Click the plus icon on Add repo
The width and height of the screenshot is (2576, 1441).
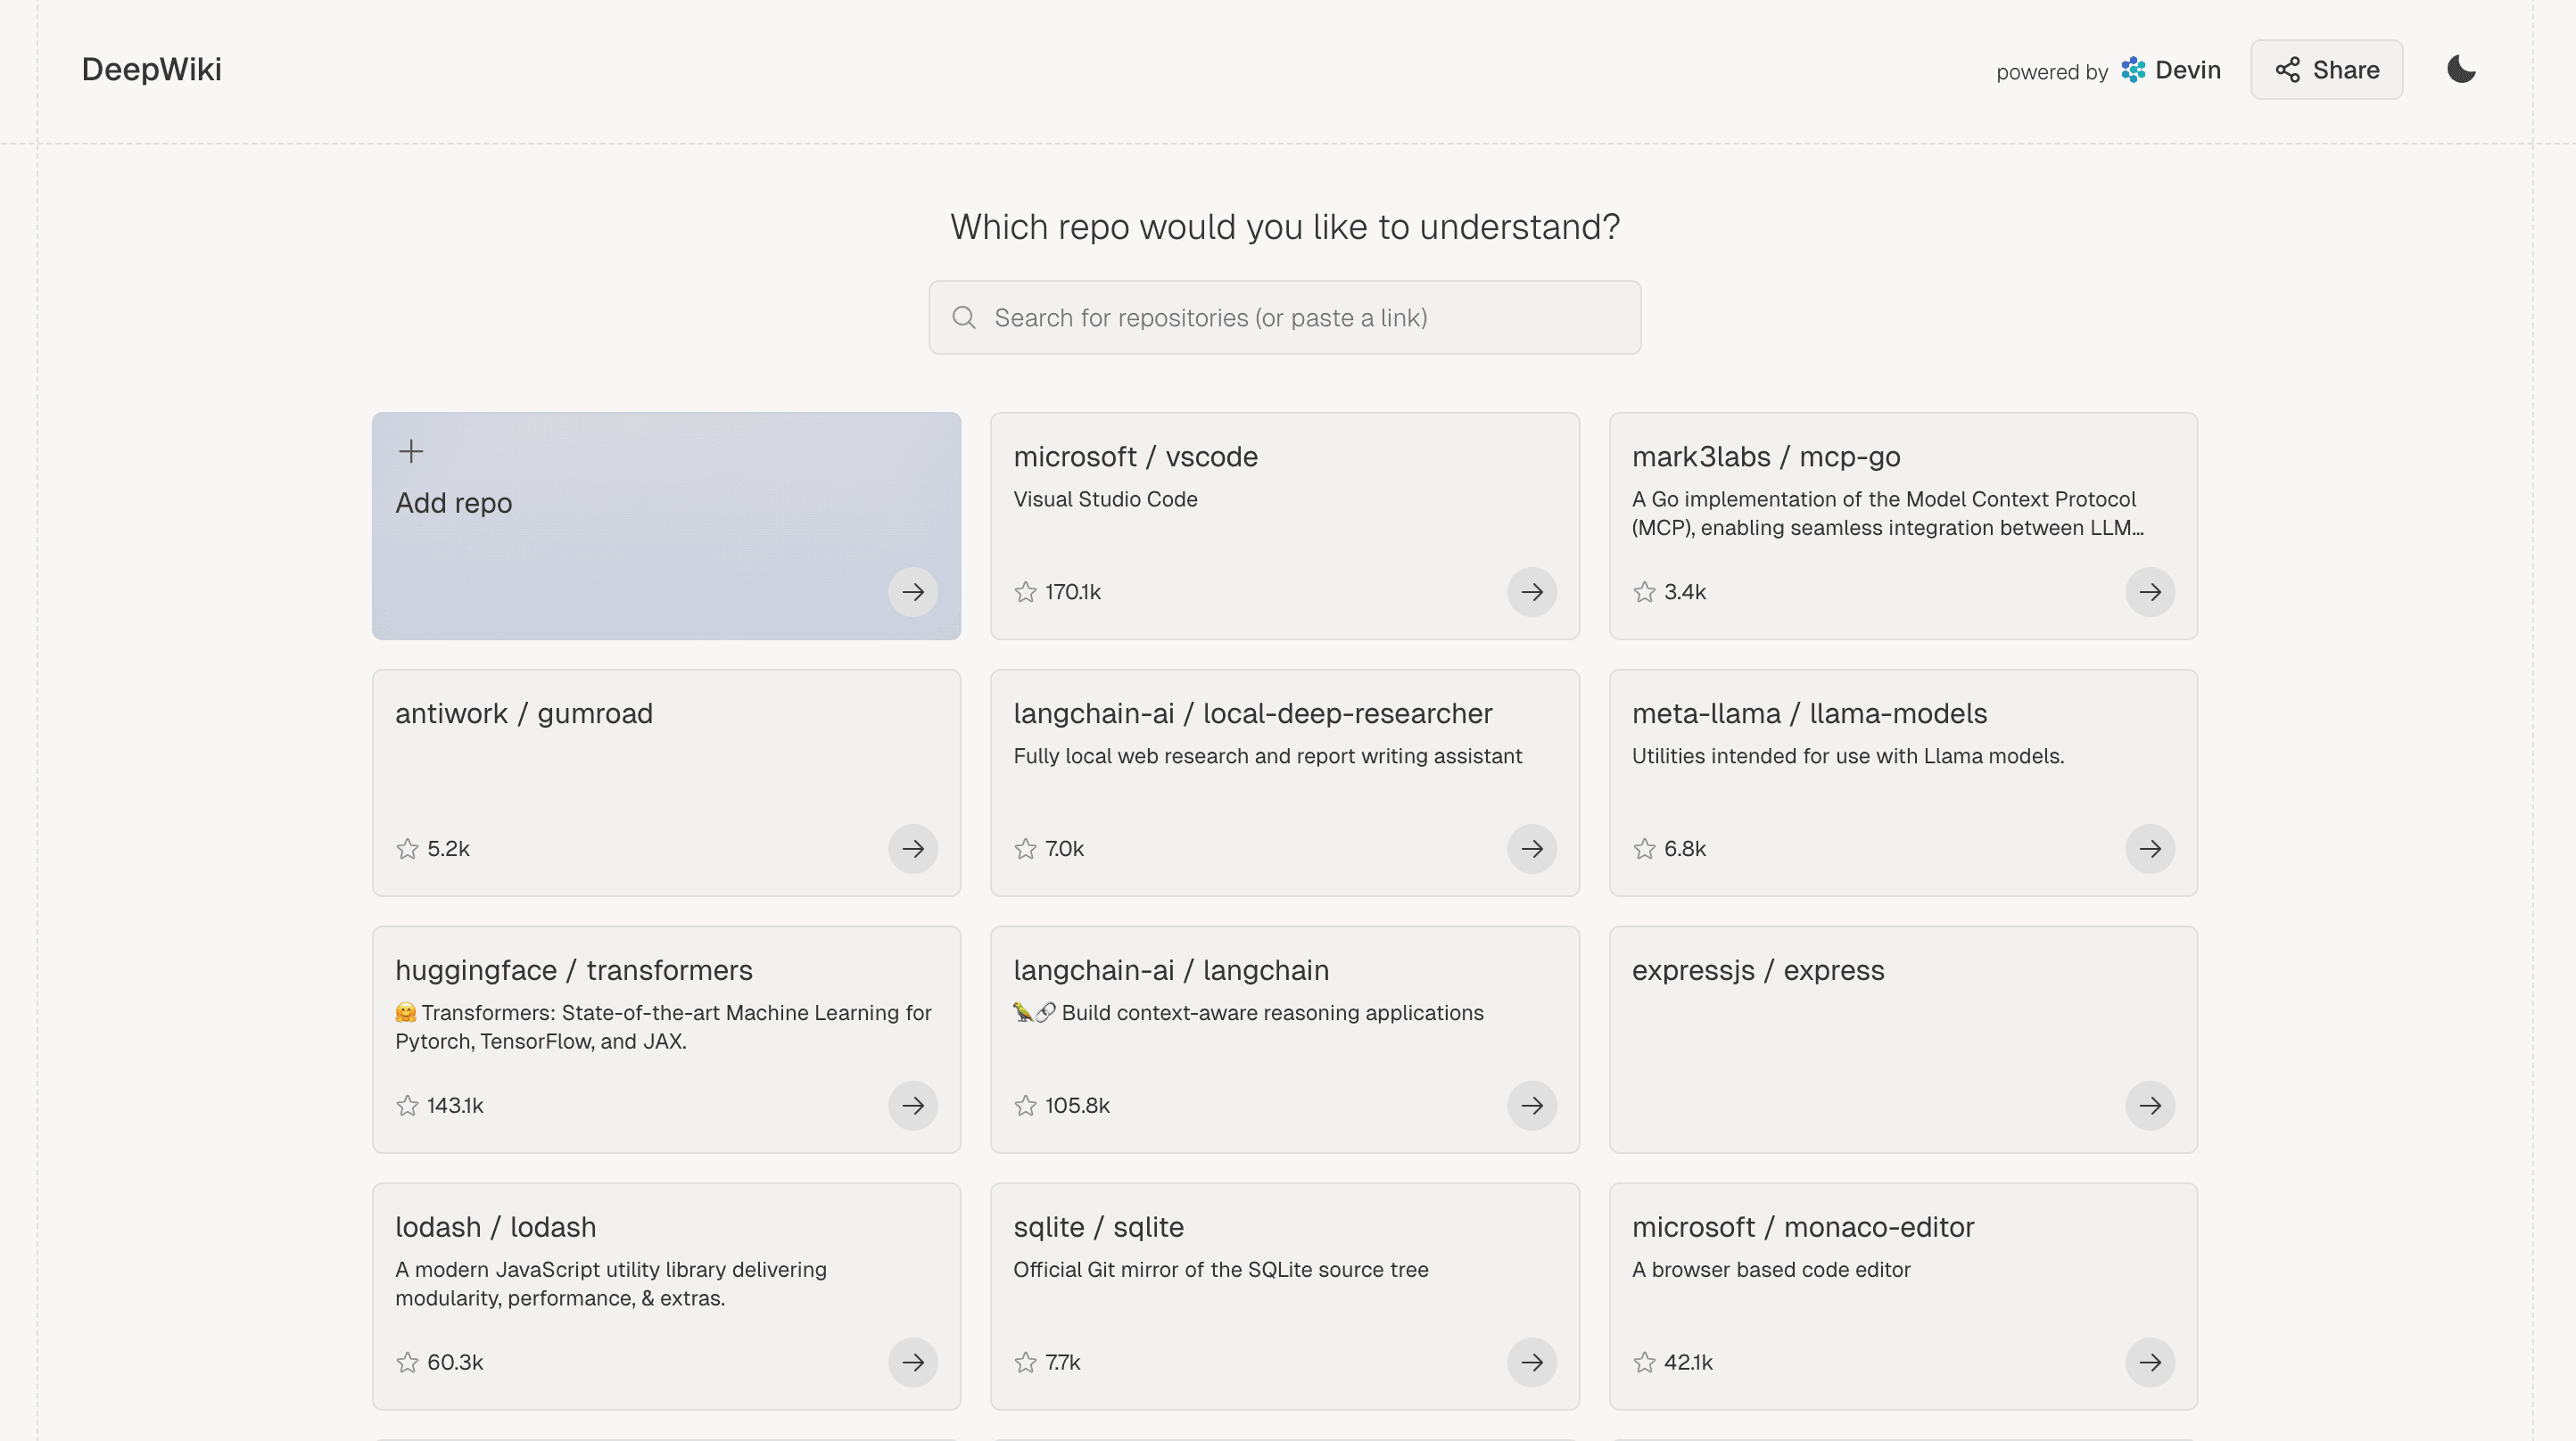pos(411,451)
